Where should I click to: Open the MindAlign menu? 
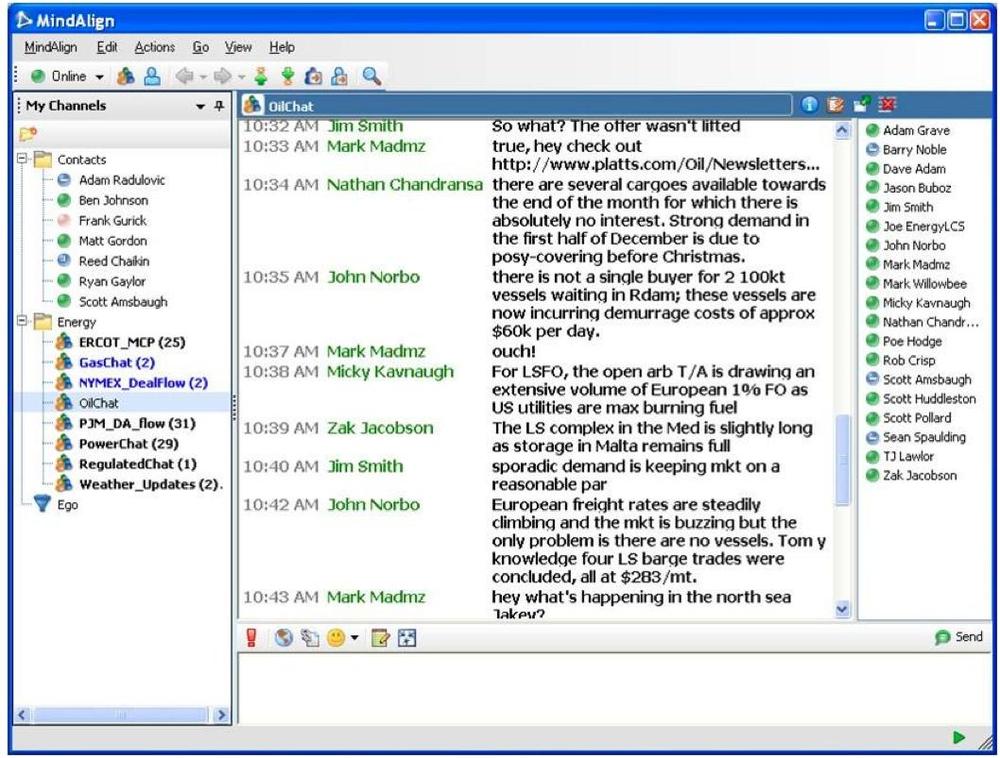point(50,47)
